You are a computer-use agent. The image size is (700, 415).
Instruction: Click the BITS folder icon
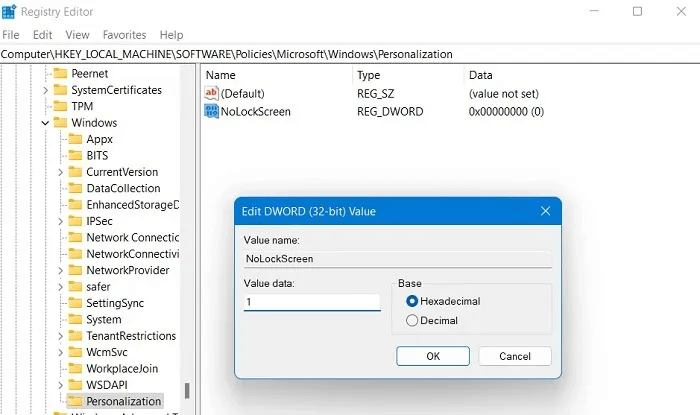[75, 155]
